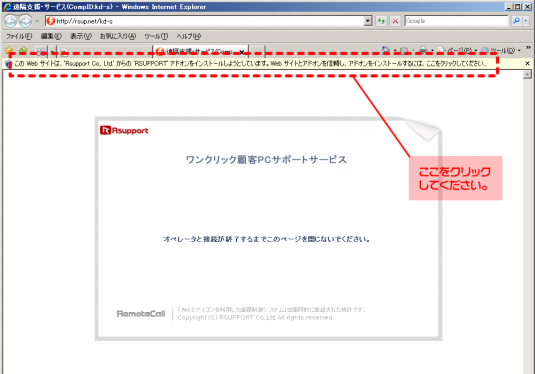Expand the command bar overflow chevron

(528, 48)
